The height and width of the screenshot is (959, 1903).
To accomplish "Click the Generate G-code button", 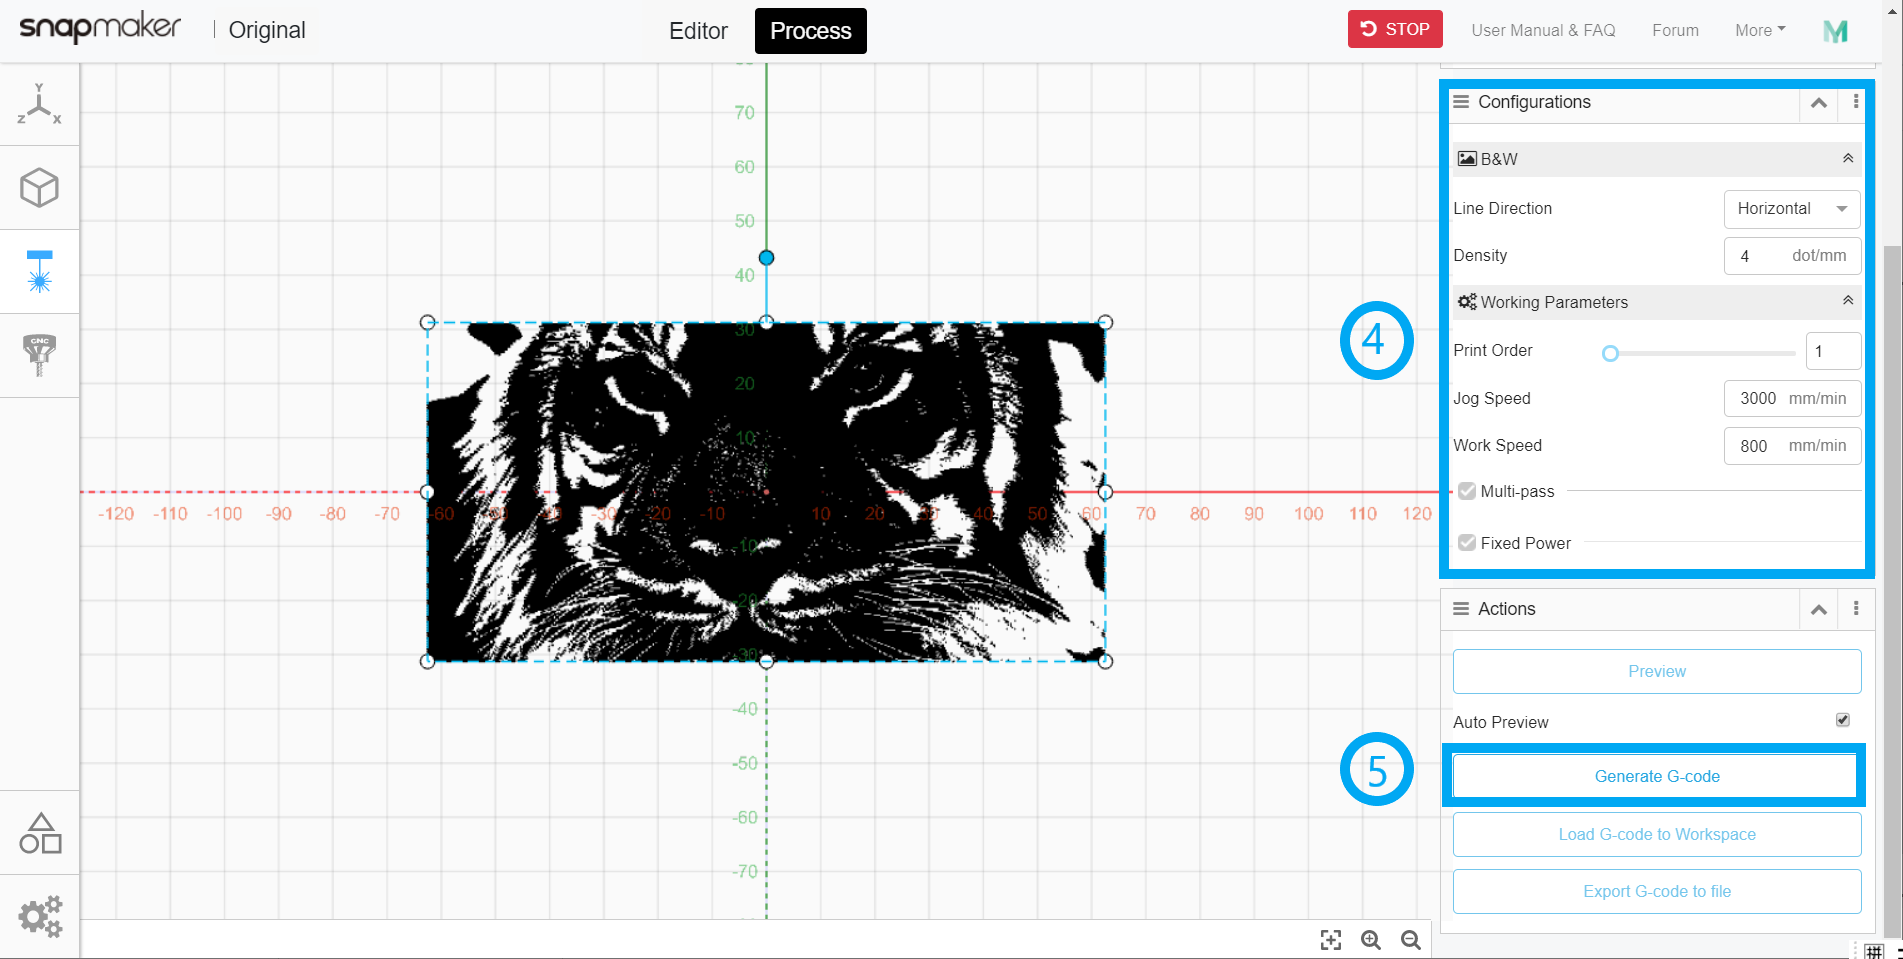I will coord(1656,776).
